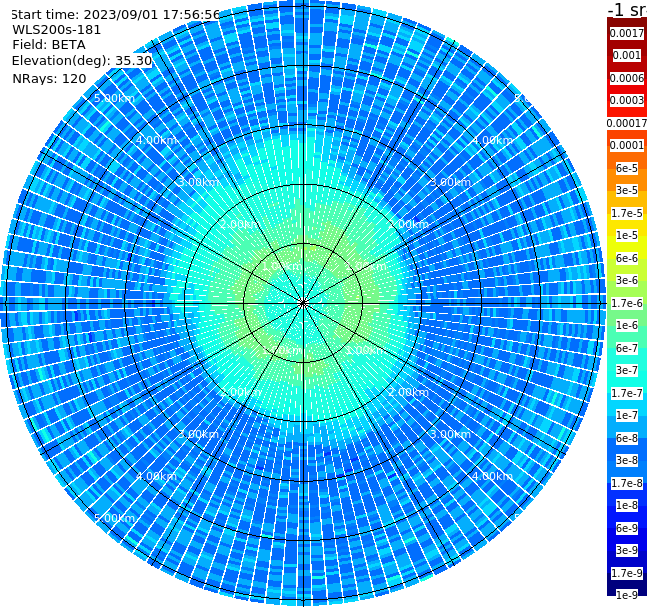Screen dimensions: 647x607
Task: Click the 6e-9 colorbar label
Action: (x=627, y=528)
